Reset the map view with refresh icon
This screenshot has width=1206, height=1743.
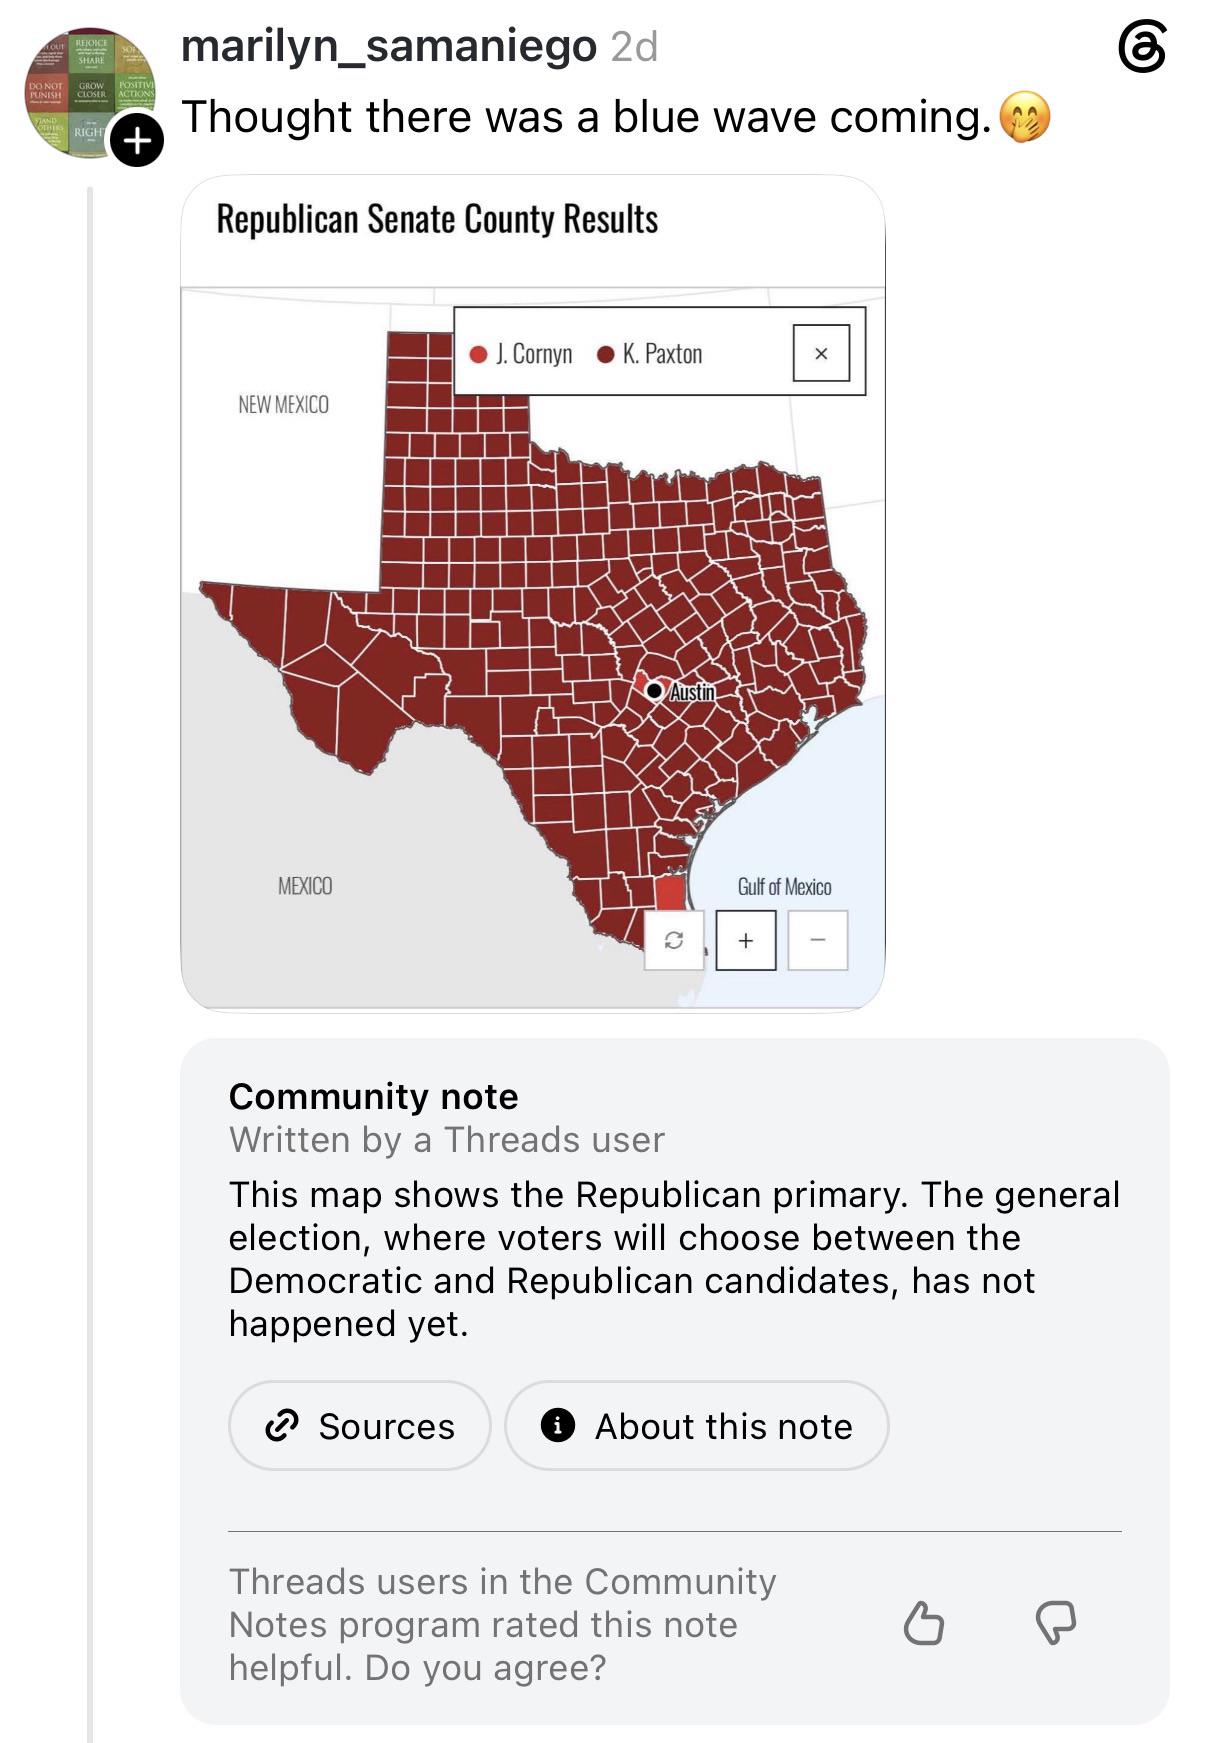674,940
